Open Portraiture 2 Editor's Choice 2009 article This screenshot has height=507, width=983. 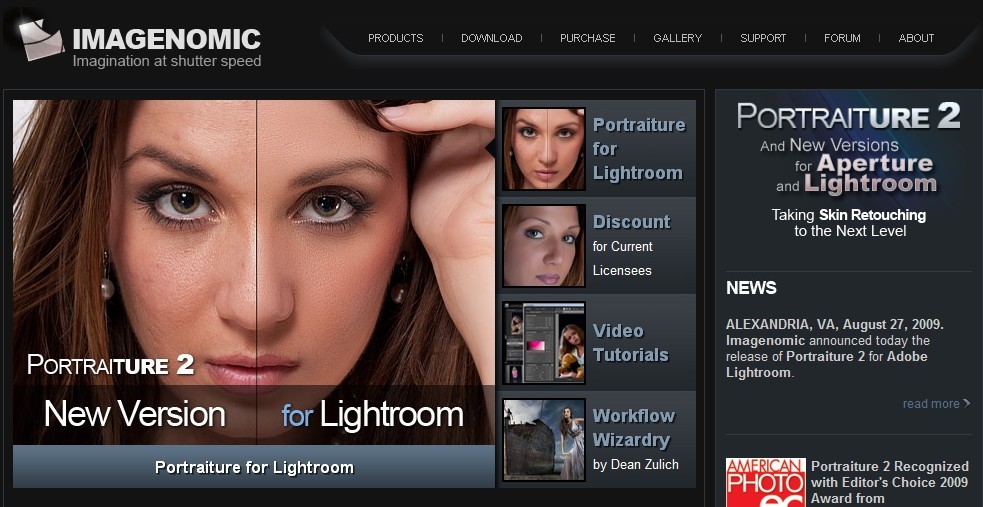890,483
